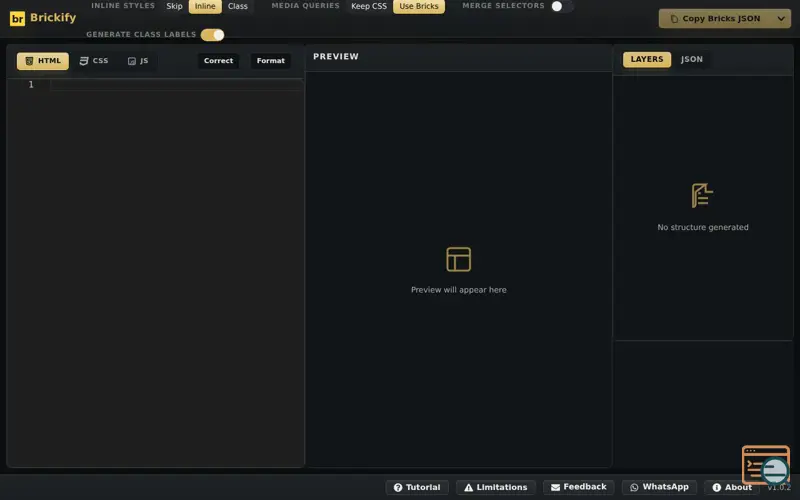Select Skip for inline styles
The width and height of the screenshot is (800, 500).
coord(174,6)
